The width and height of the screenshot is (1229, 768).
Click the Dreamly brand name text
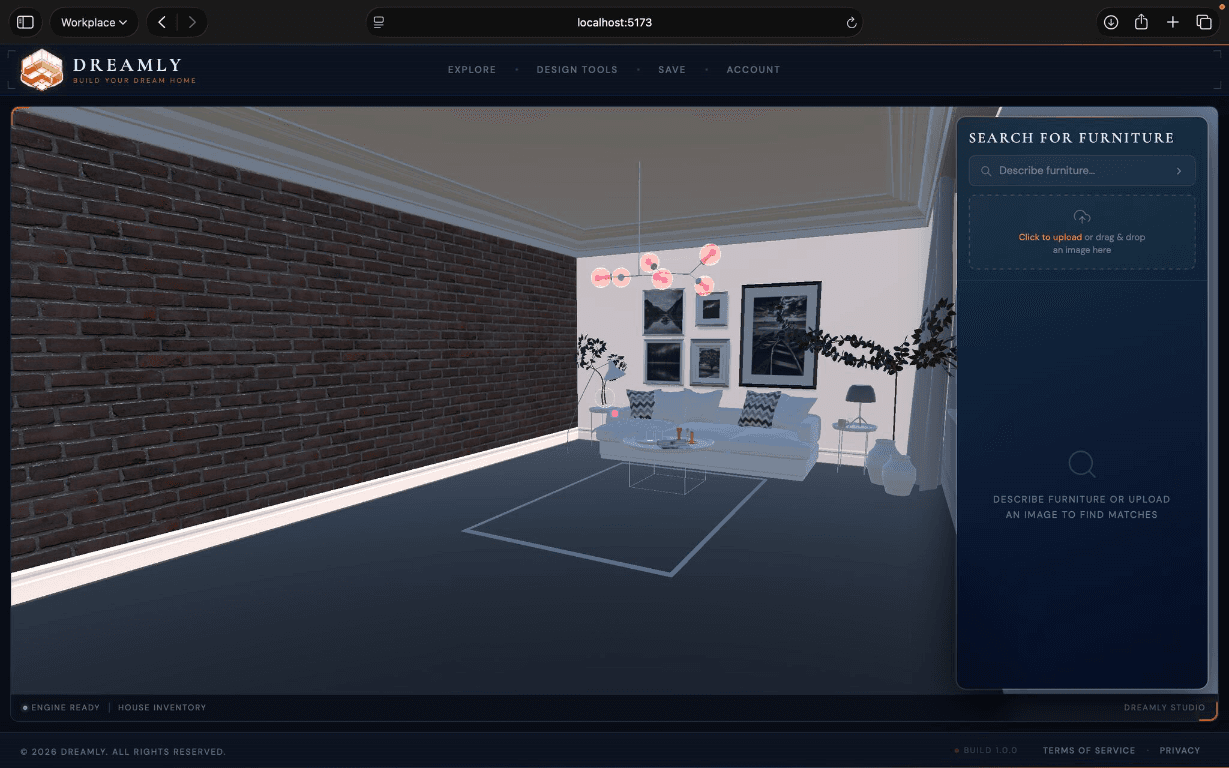(128, 65)
